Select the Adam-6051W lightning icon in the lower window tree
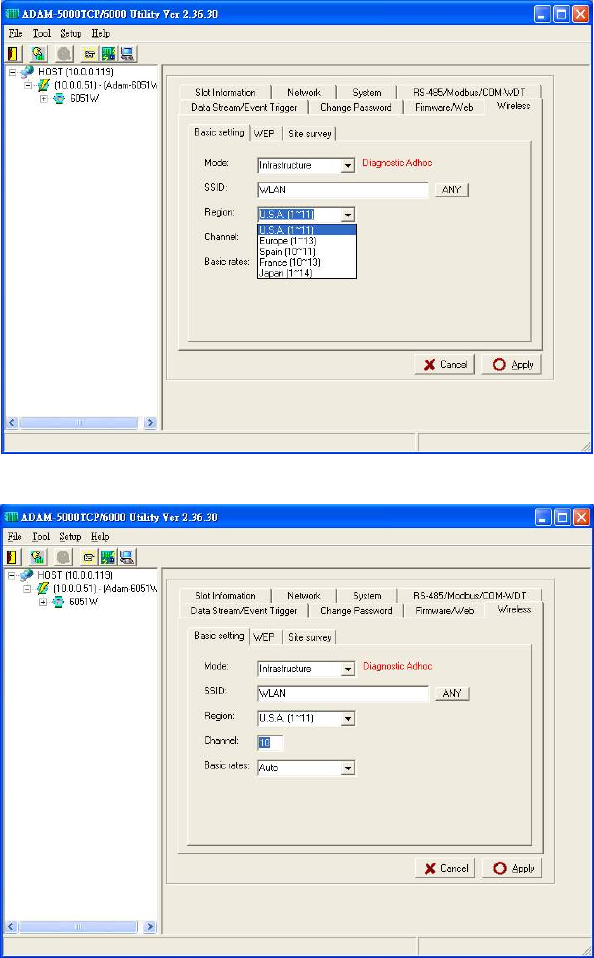594x958 pixels. [44, 588]
